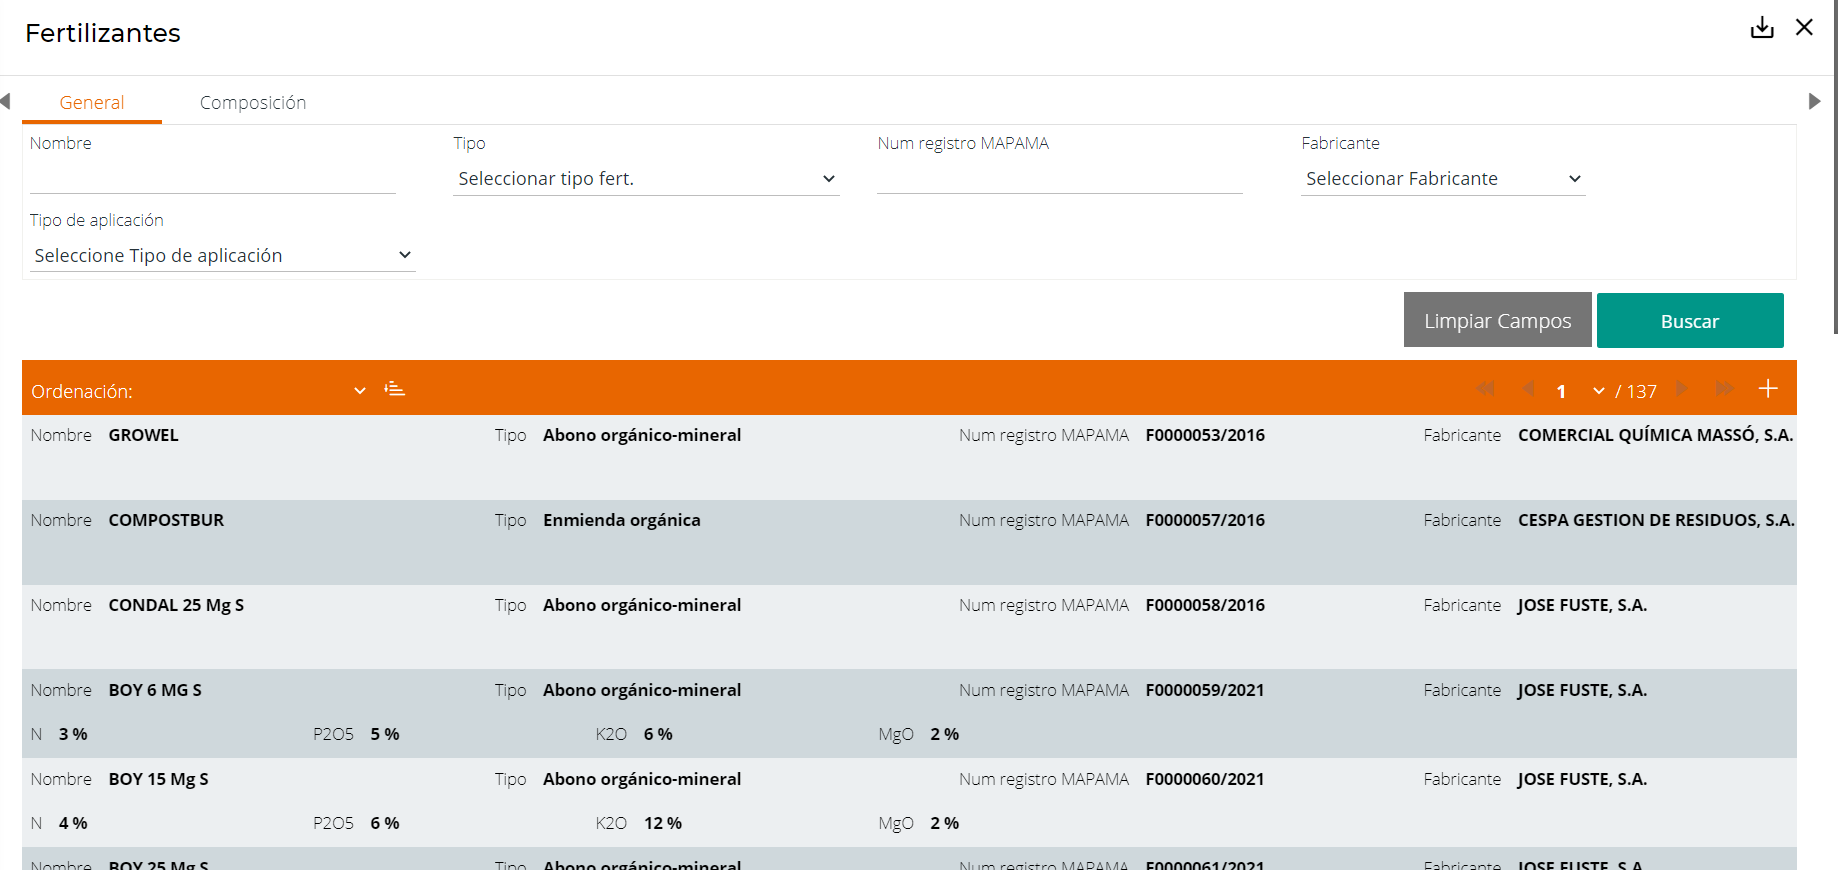The height and width of the screenshot is (870, 1838).
Task: Jump to the last results page
Action: tap(1724, 389)
